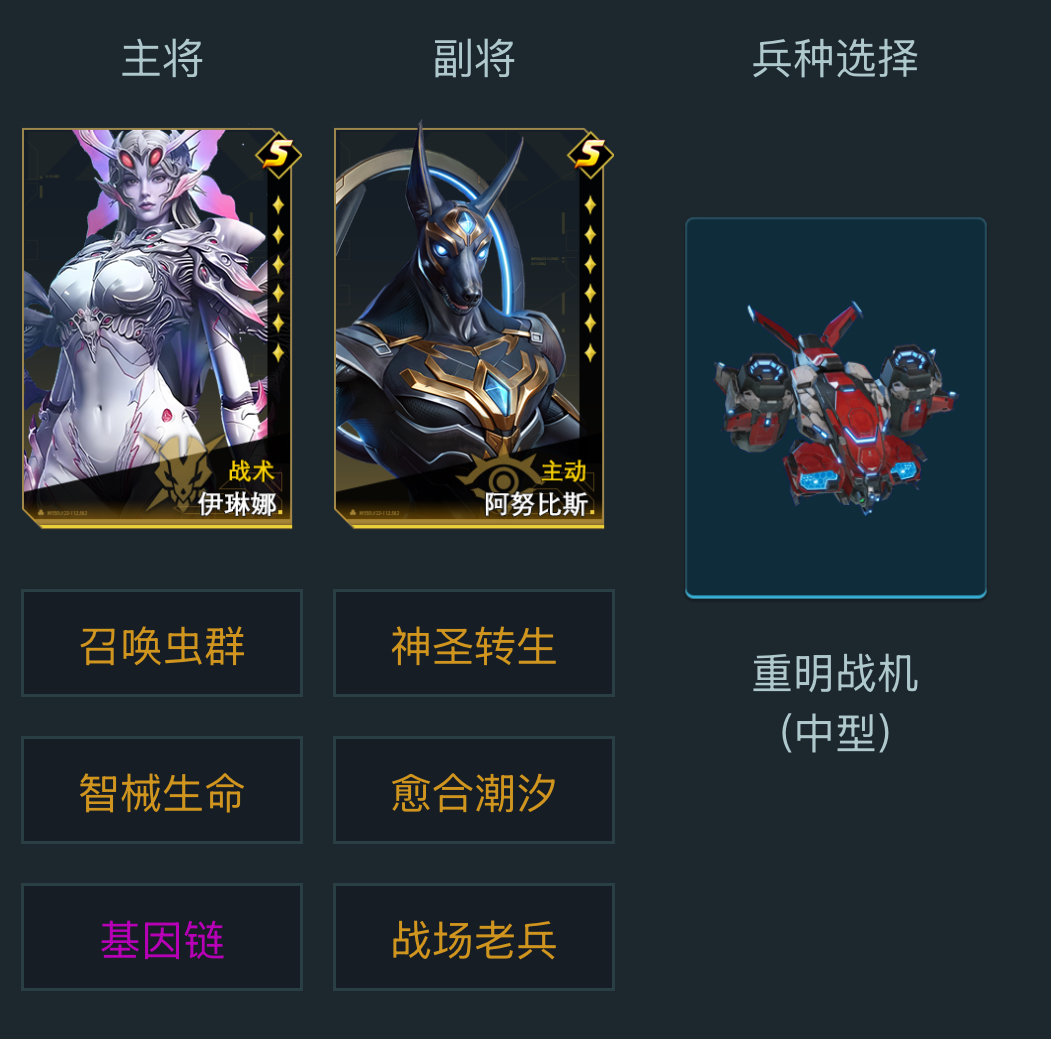Click the 战术 tag on 伊琳娜 card

(x=251, y=471)
